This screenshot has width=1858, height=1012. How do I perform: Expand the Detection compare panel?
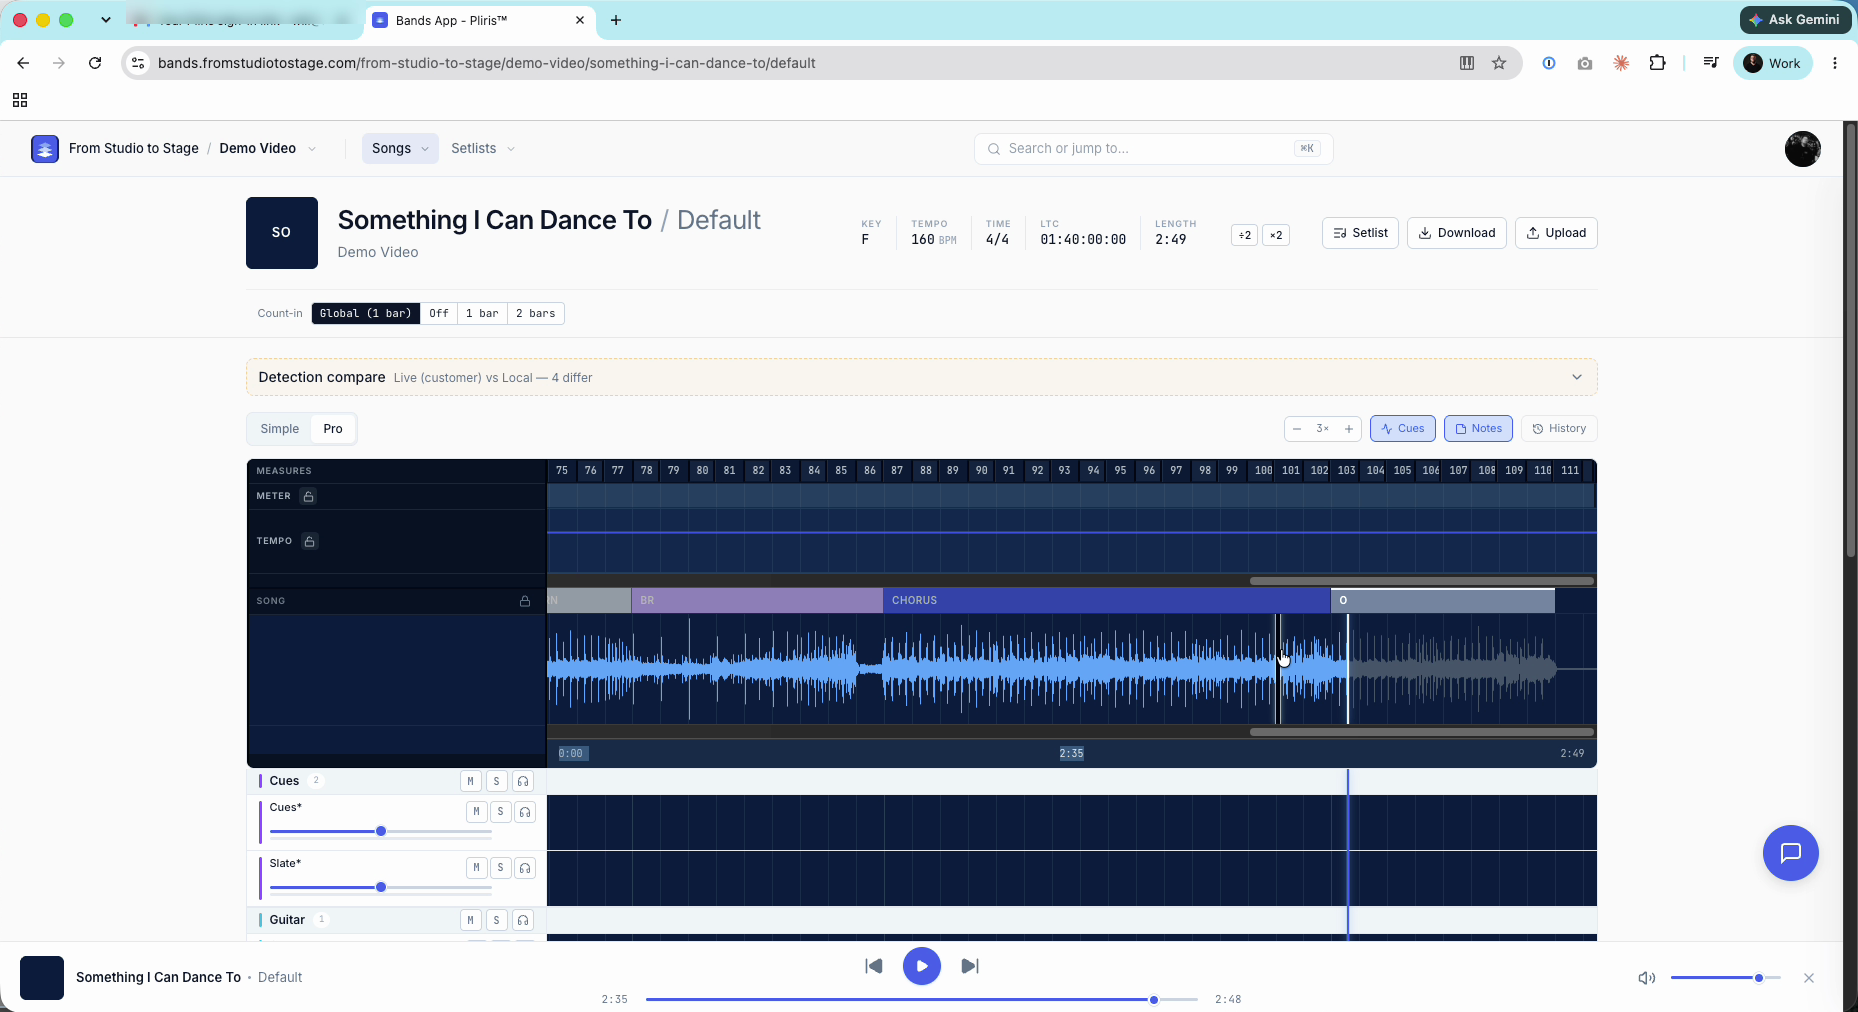[1577, 378]
